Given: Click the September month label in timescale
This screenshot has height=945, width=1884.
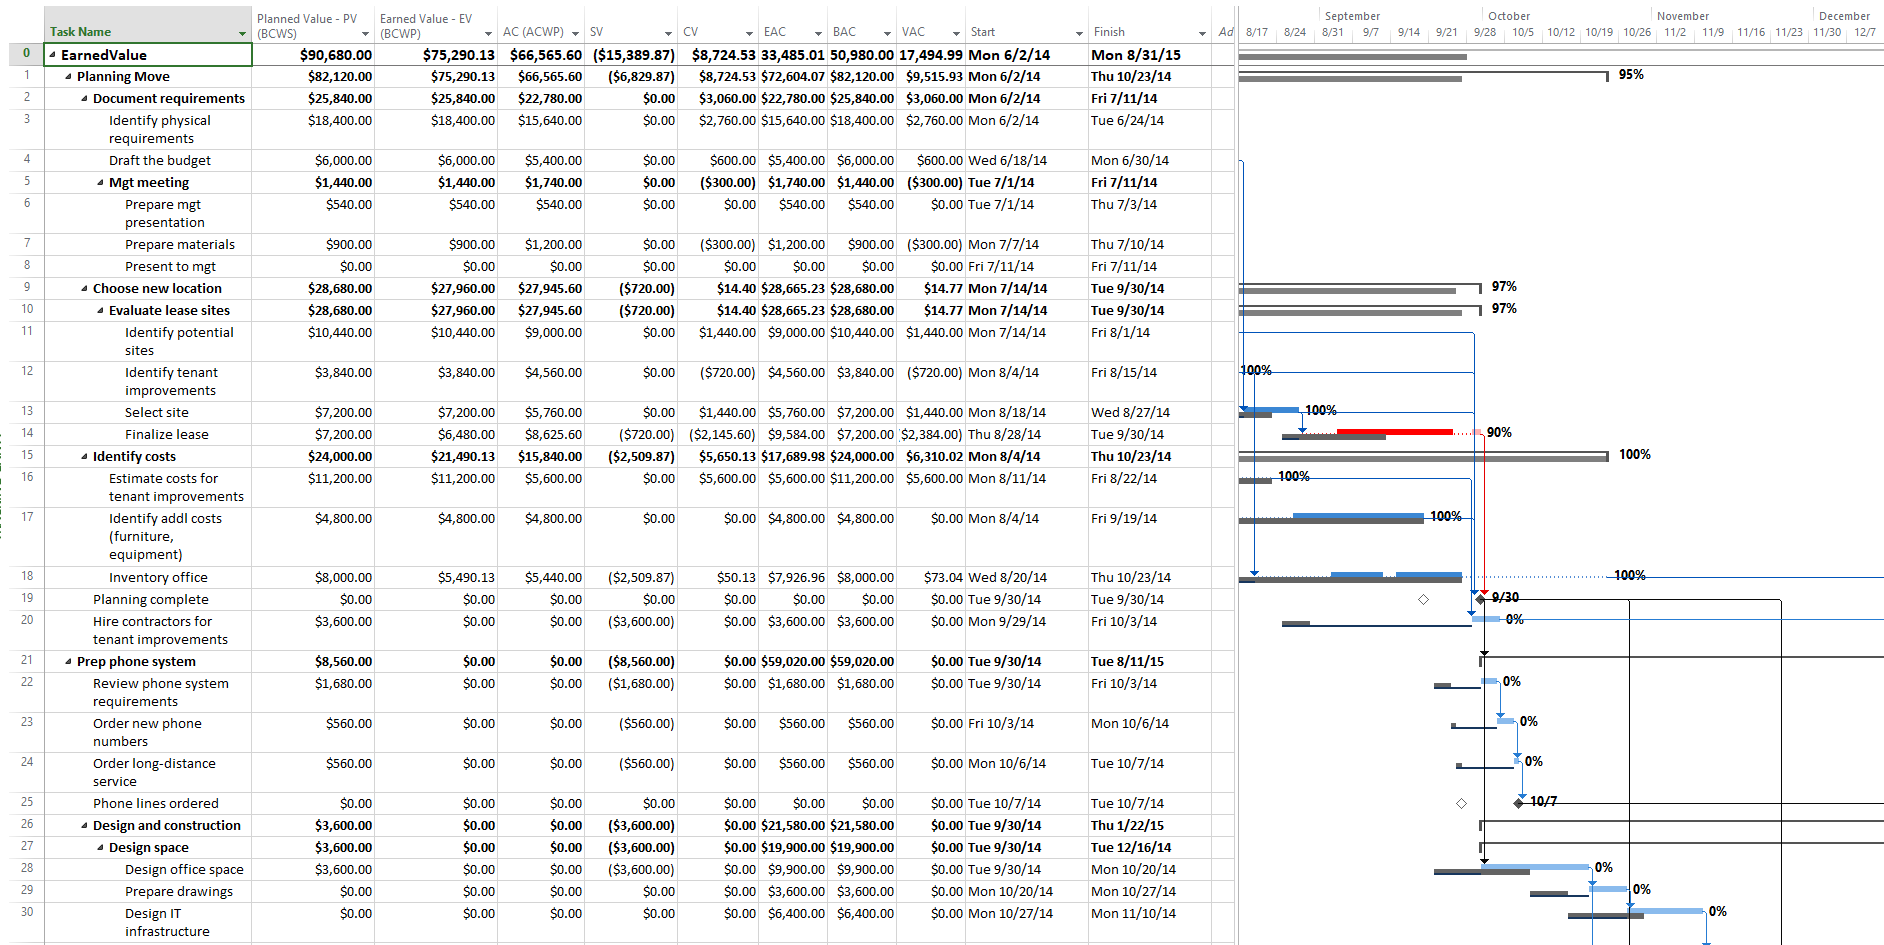Looking at the screenshot, I should (1352, 16).
